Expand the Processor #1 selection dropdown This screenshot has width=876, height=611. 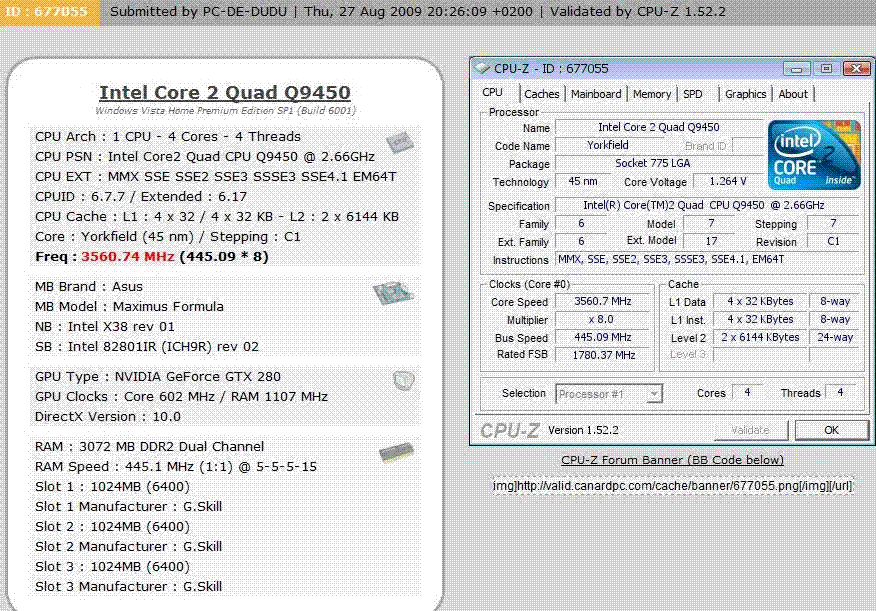[654, 394]
